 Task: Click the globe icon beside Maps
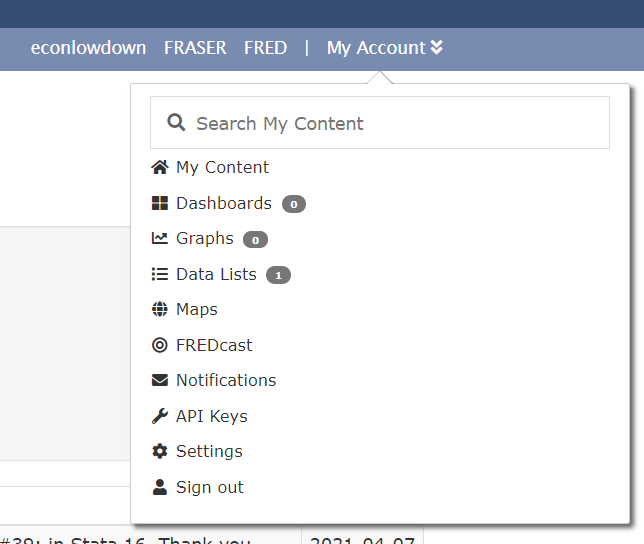160,309
